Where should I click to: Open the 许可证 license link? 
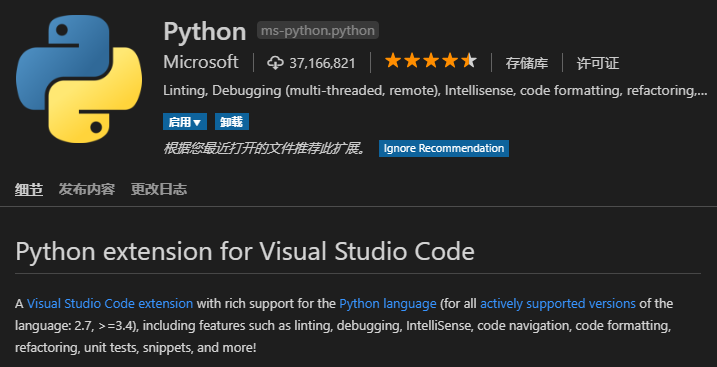pos(598,63)
